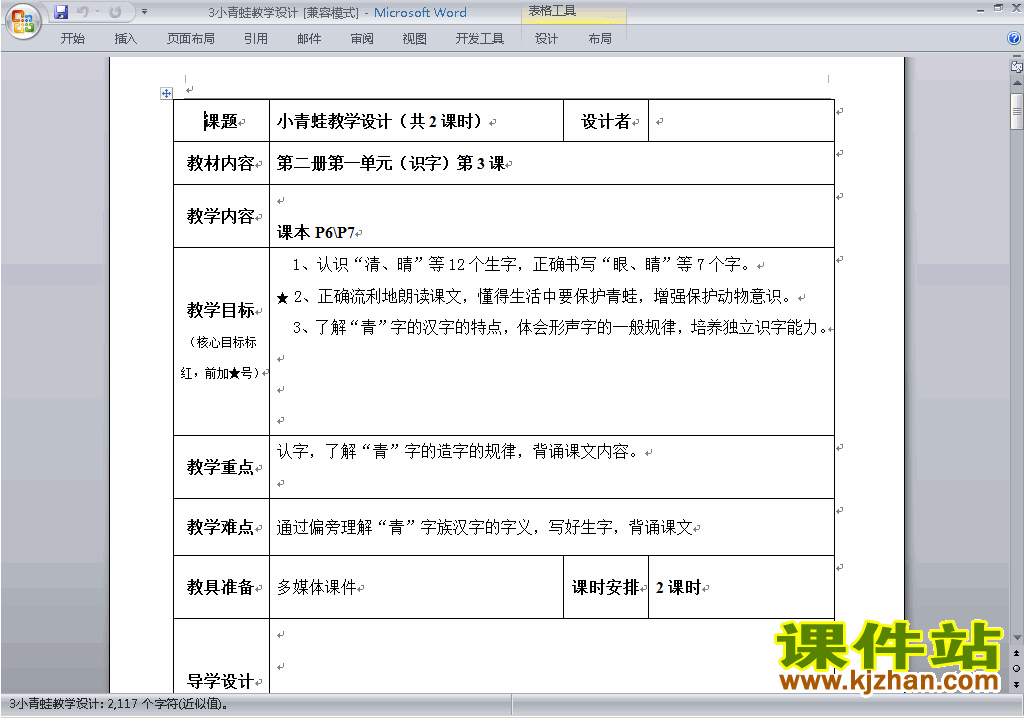Click the table move handle icon
The width and height of the screenshot is (1024, 718).
[167, 93]
